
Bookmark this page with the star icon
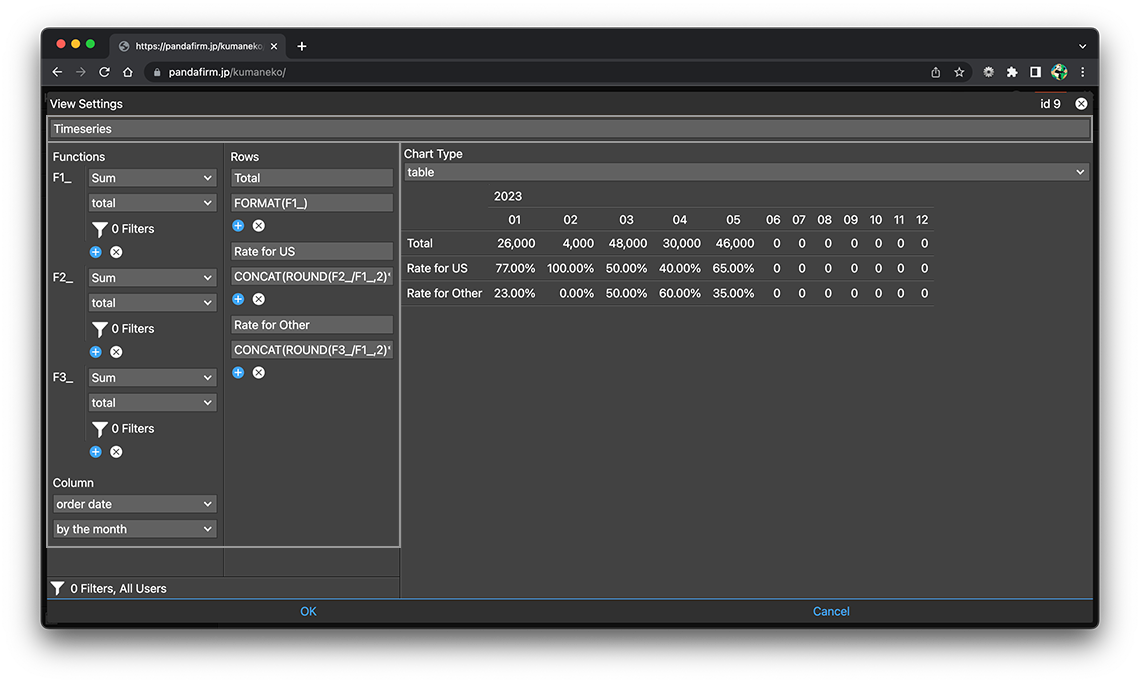click(959, 72)
